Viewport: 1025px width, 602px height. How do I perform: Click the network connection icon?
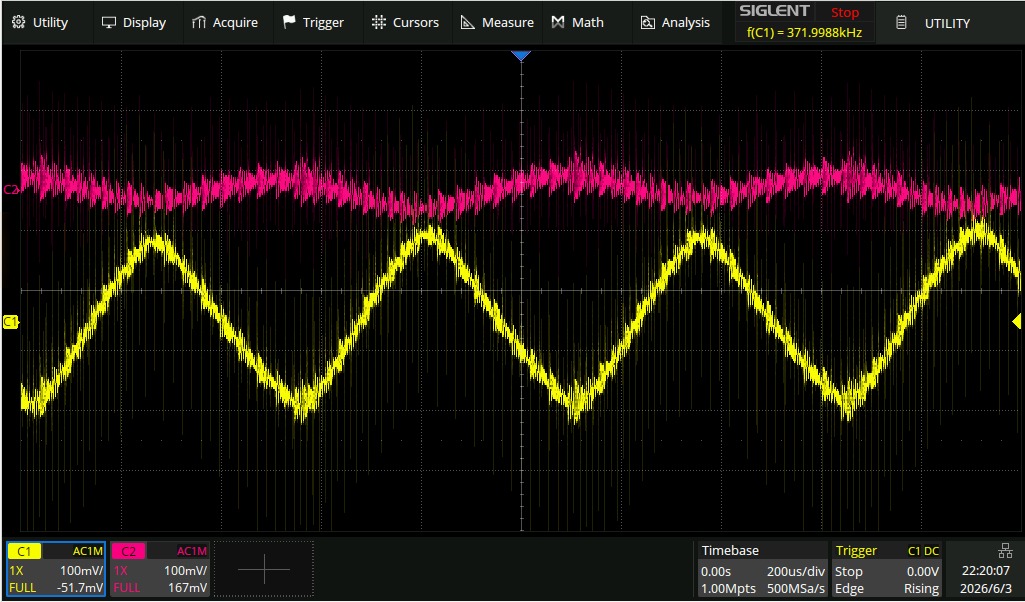[x=1005, y=550]
